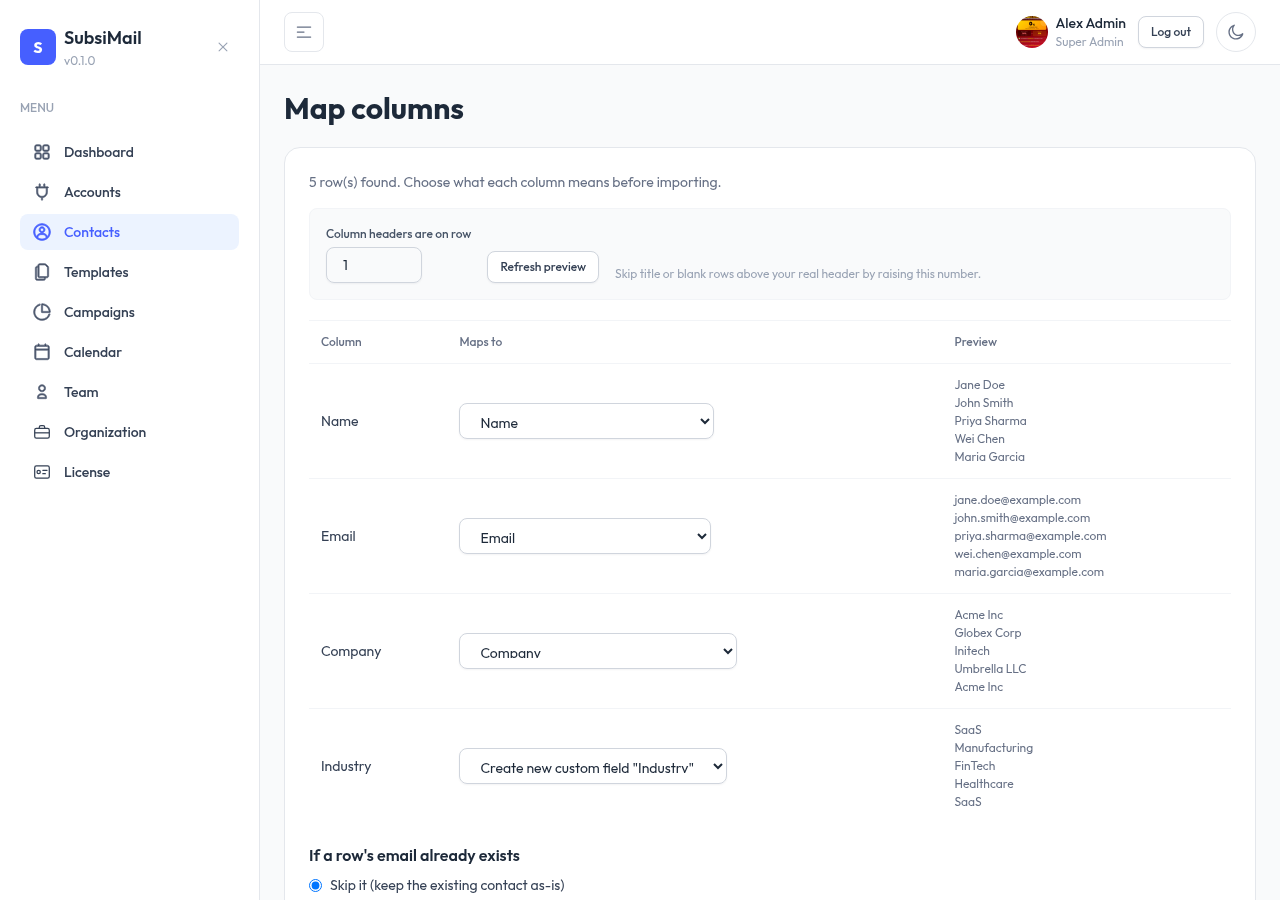Screen dimensions: 1280x900
Task: Click the 'Map columns' heading
Action: (374, 108)
